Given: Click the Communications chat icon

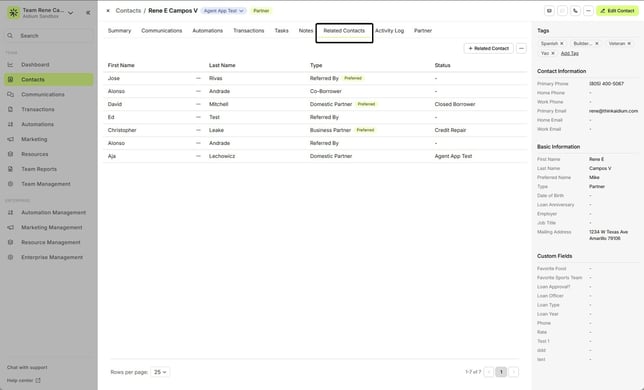Looking at the screenshot, I should coord(10,94).
